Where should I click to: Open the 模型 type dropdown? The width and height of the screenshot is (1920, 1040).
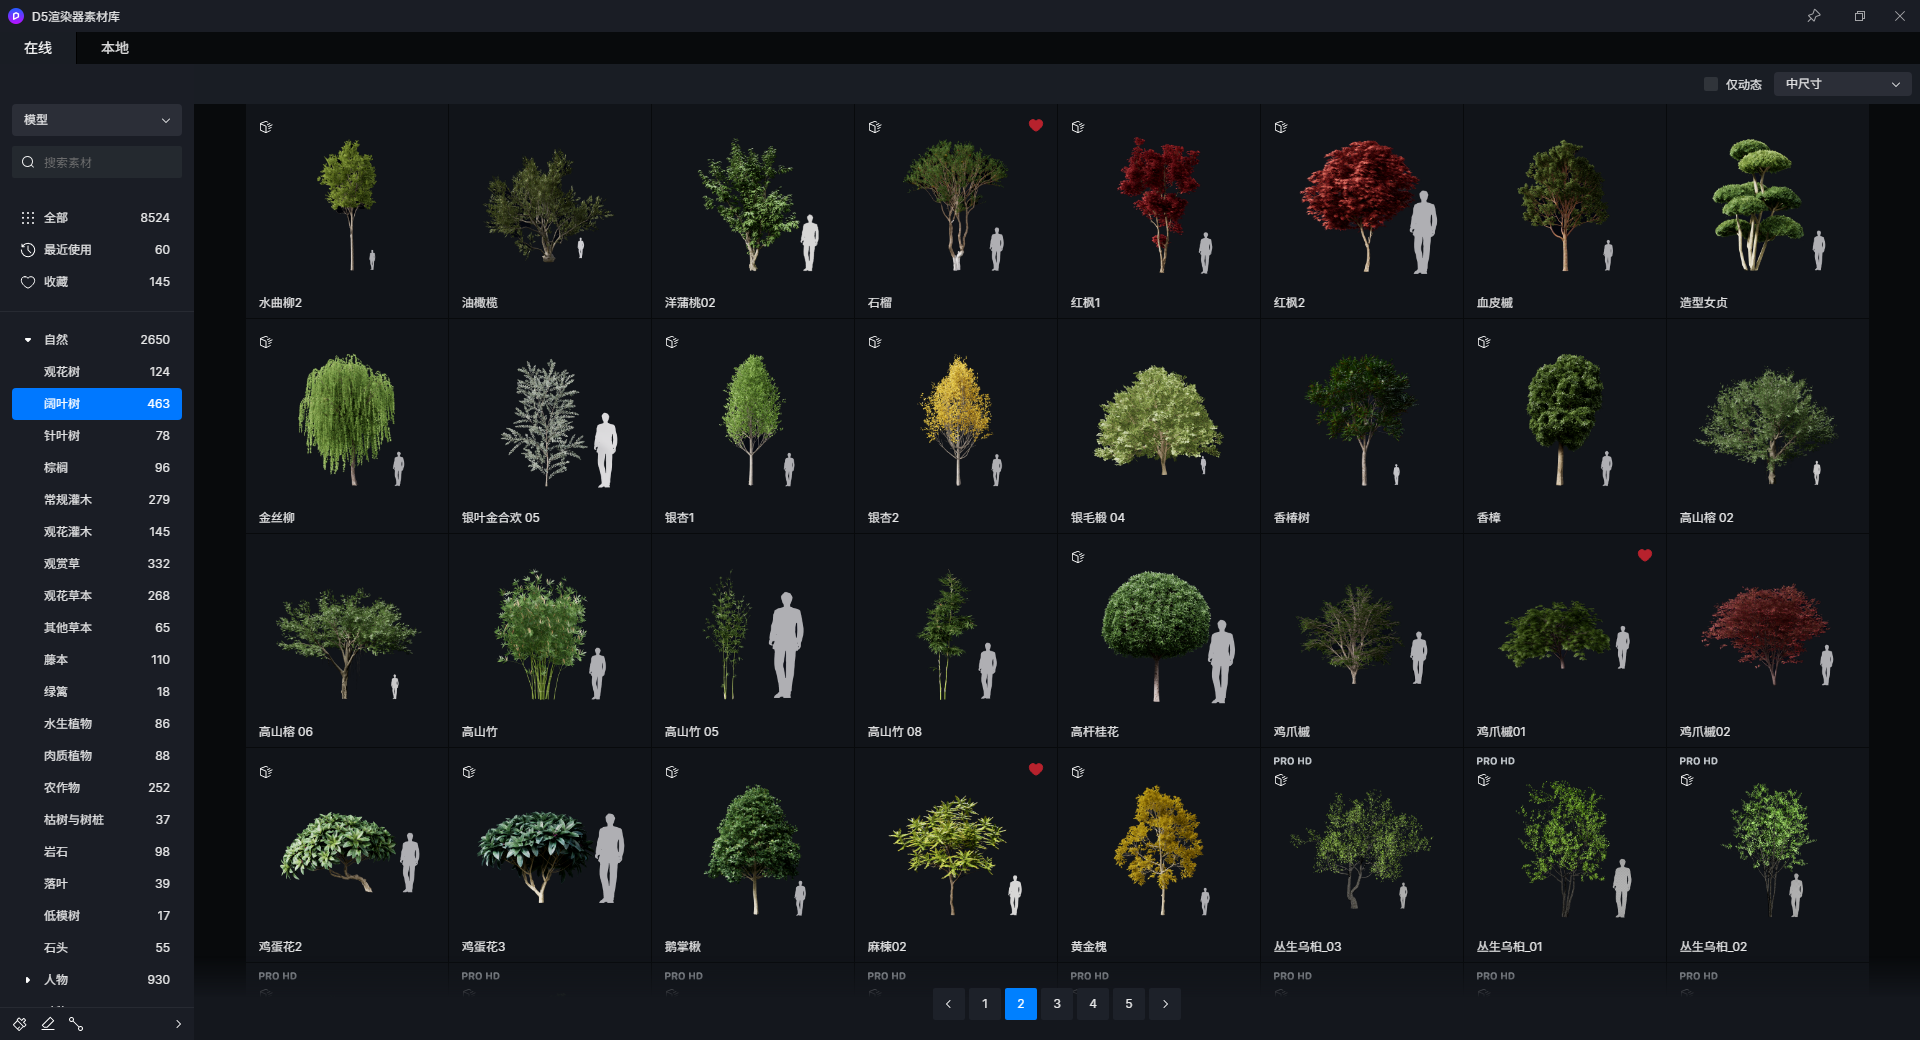point(97,120)
